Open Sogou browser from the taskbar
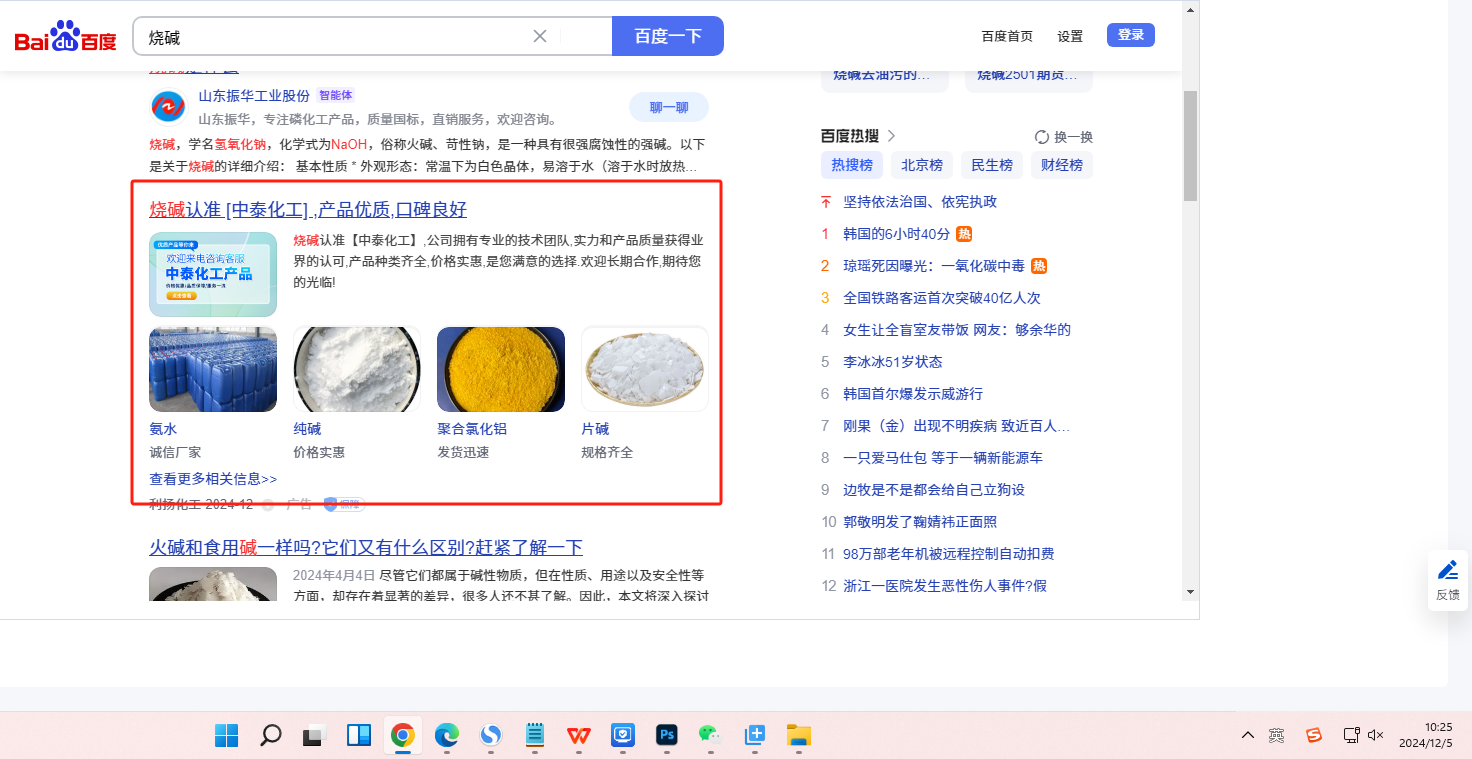Viewport: 1472px width, 759px height. [x=491, y=735]
